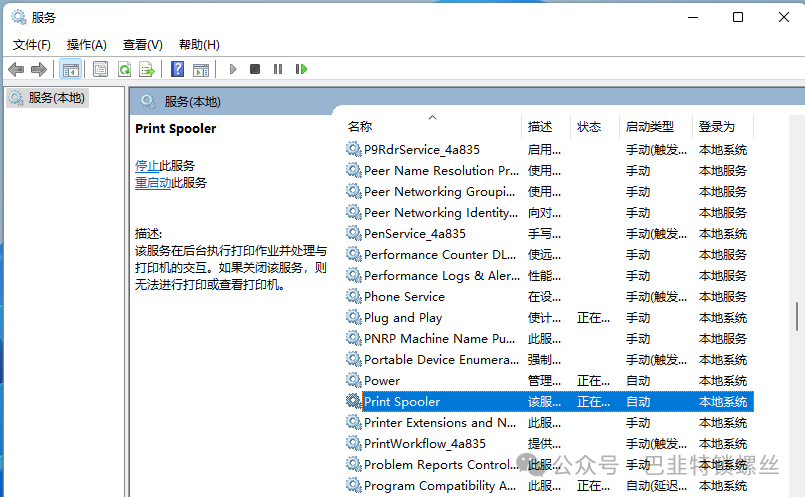Click gear icon of the Power service
Image resolution: width=805 pixels, height=497 pixels.
coord(353,380)
